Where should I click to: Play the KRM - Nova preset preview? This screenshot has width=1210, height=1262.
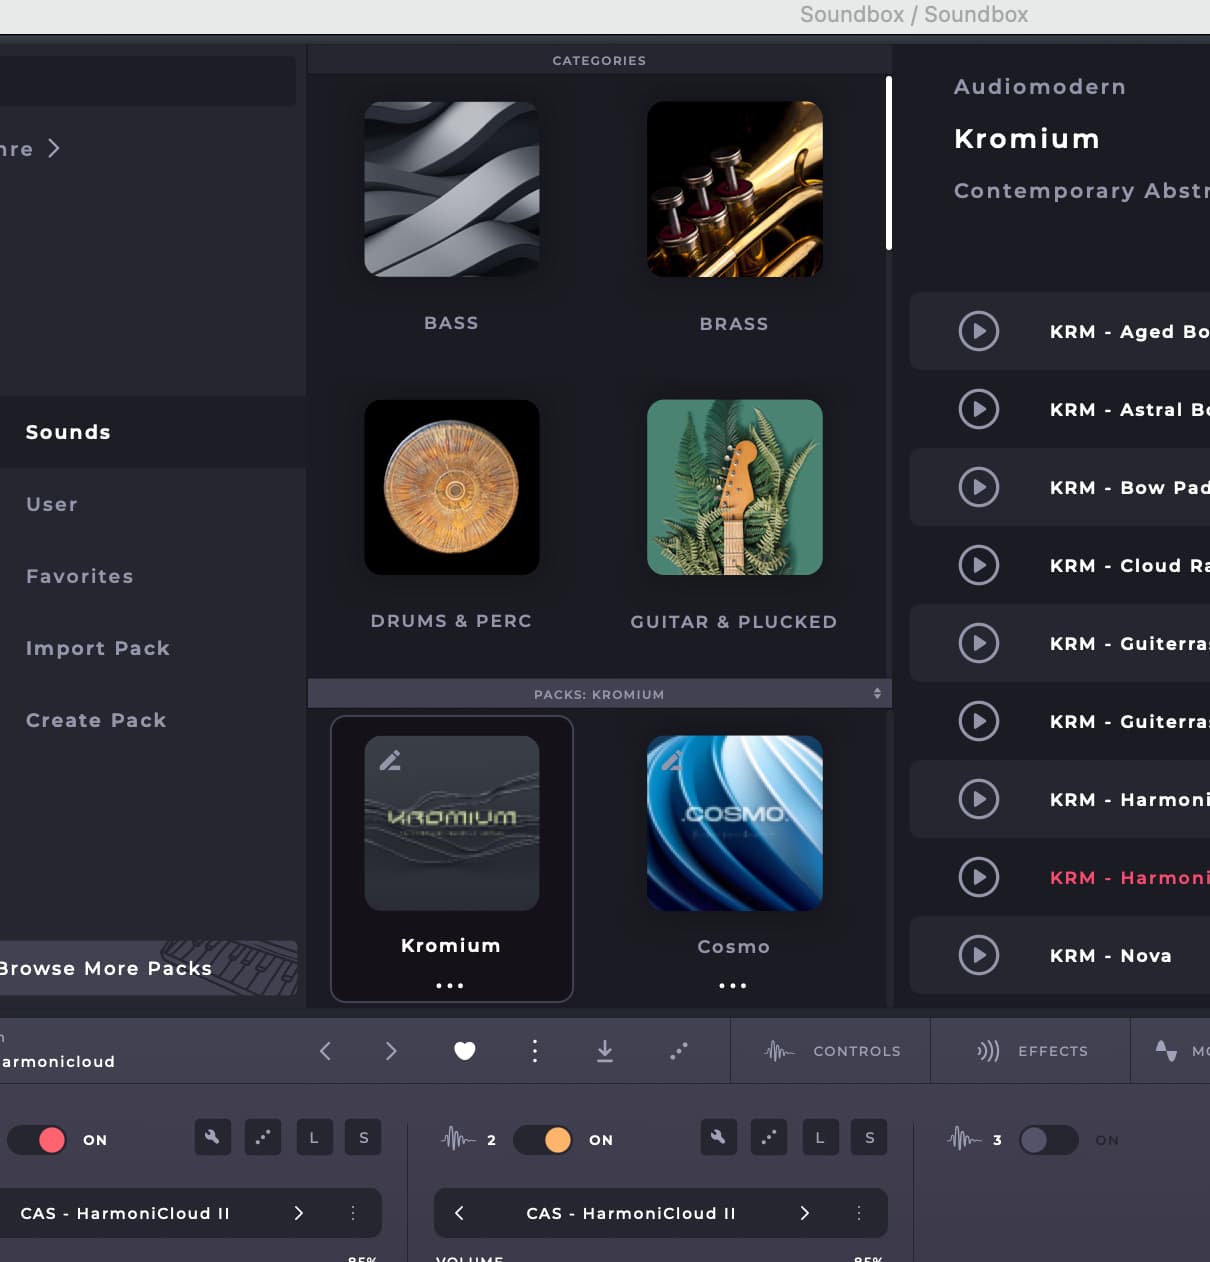click(979, 955)
